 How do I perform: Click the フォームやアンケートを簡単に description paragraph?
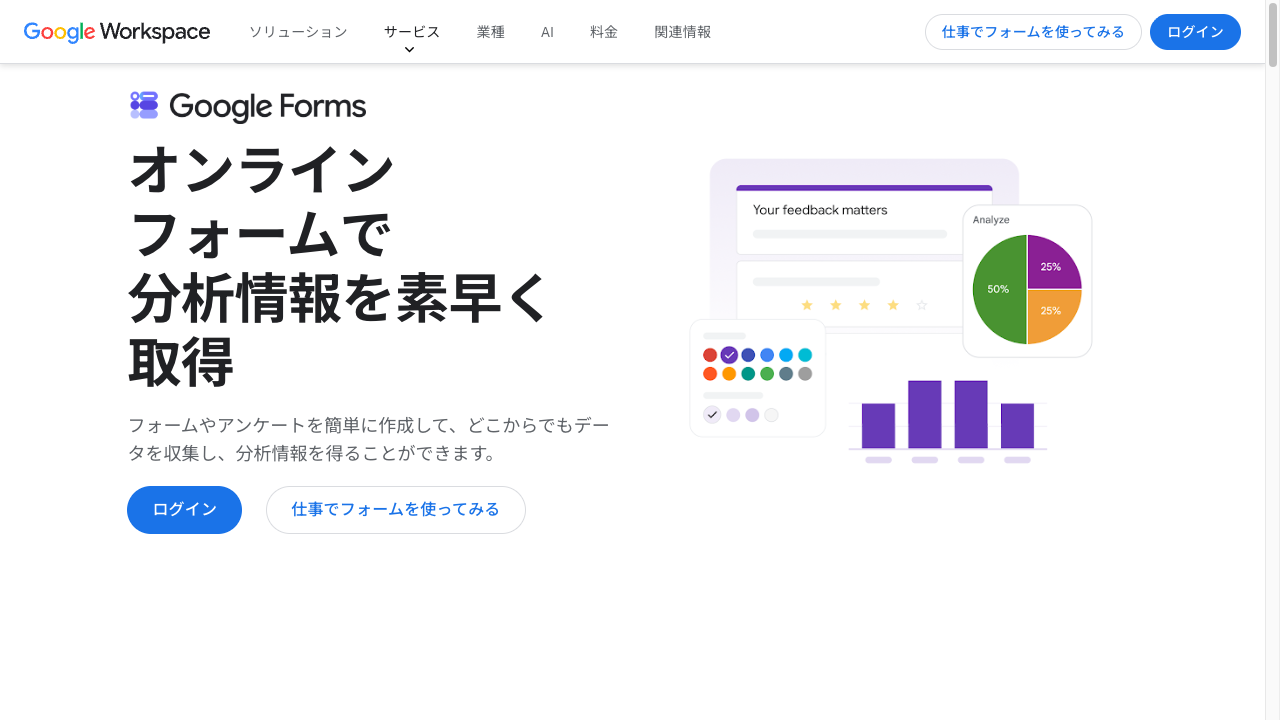point(369,439)
